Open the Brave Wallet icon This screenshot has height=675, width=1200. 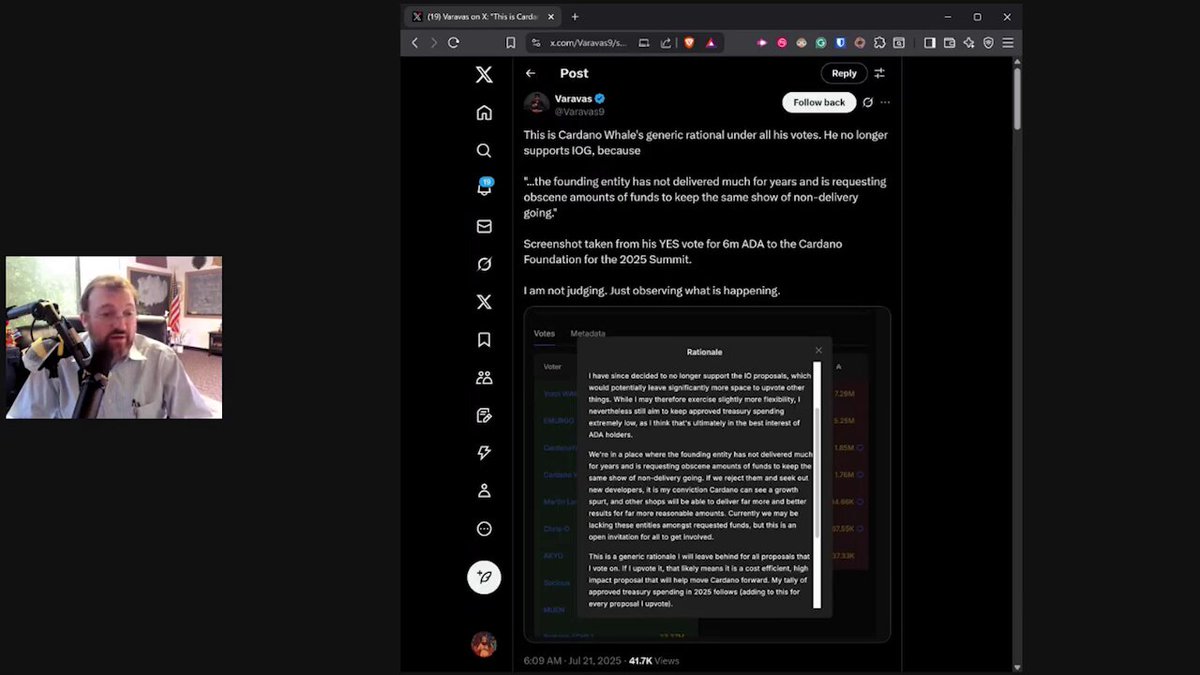[949, 43]
